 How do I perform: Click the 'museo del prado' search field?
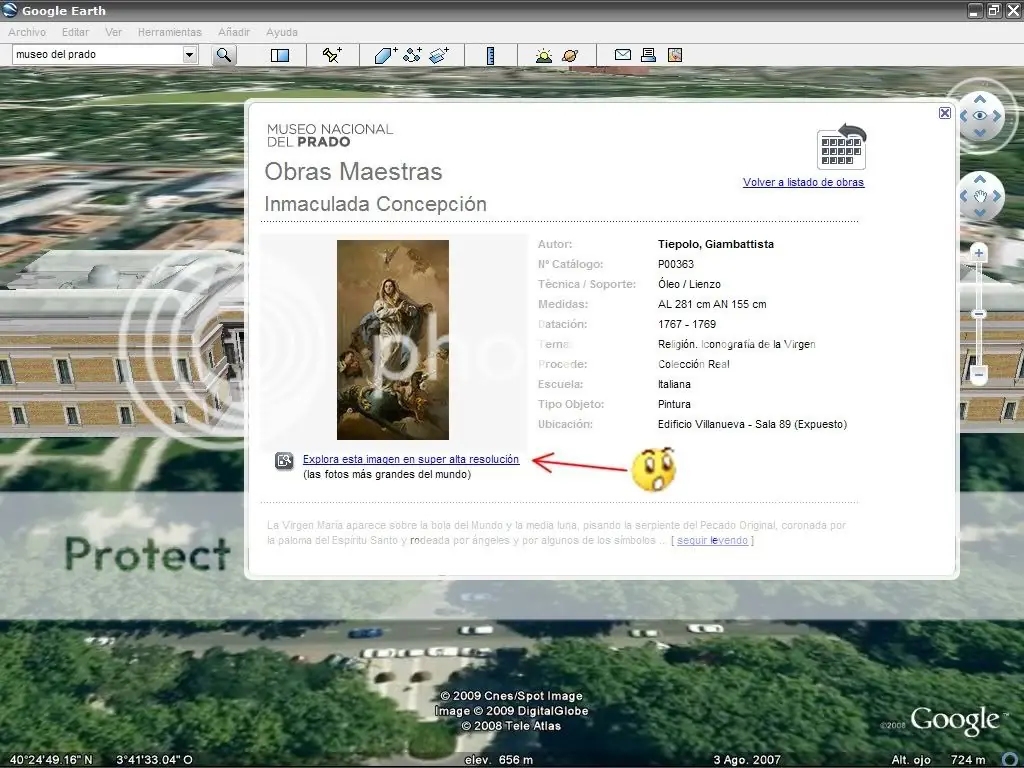[98, 55]
